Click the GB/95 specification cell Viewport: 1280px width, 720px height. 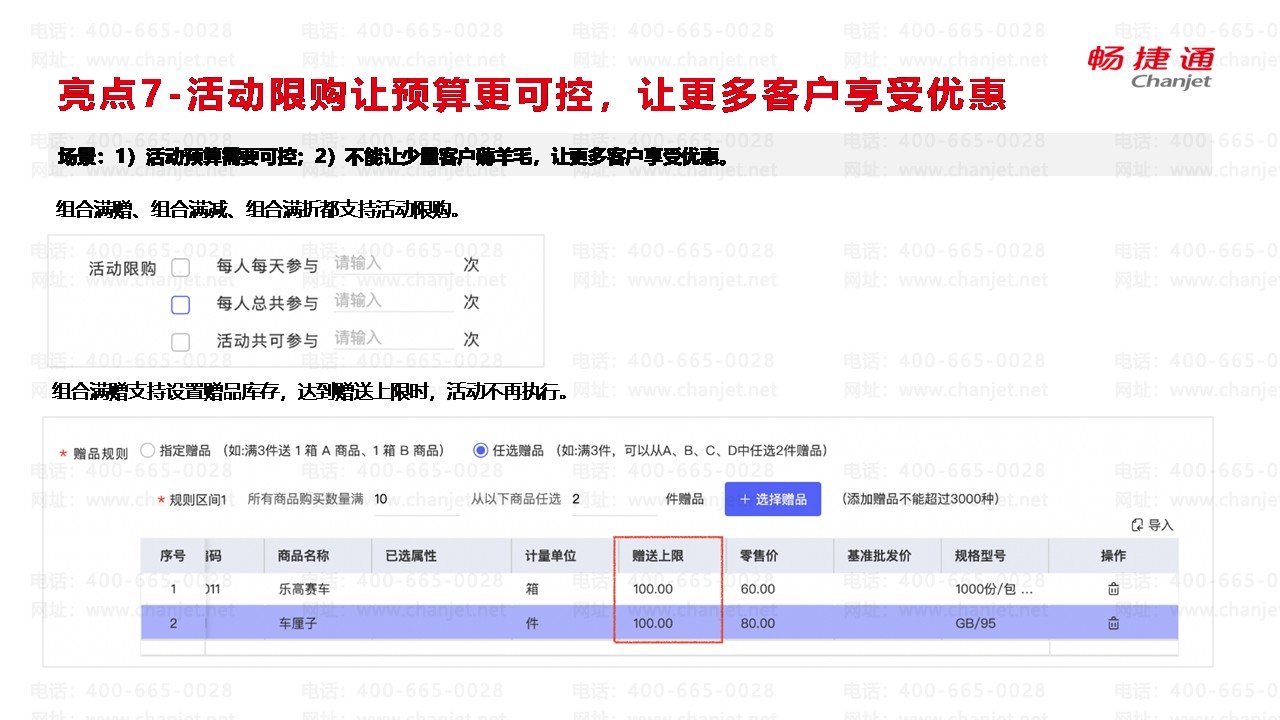point(977,623)
